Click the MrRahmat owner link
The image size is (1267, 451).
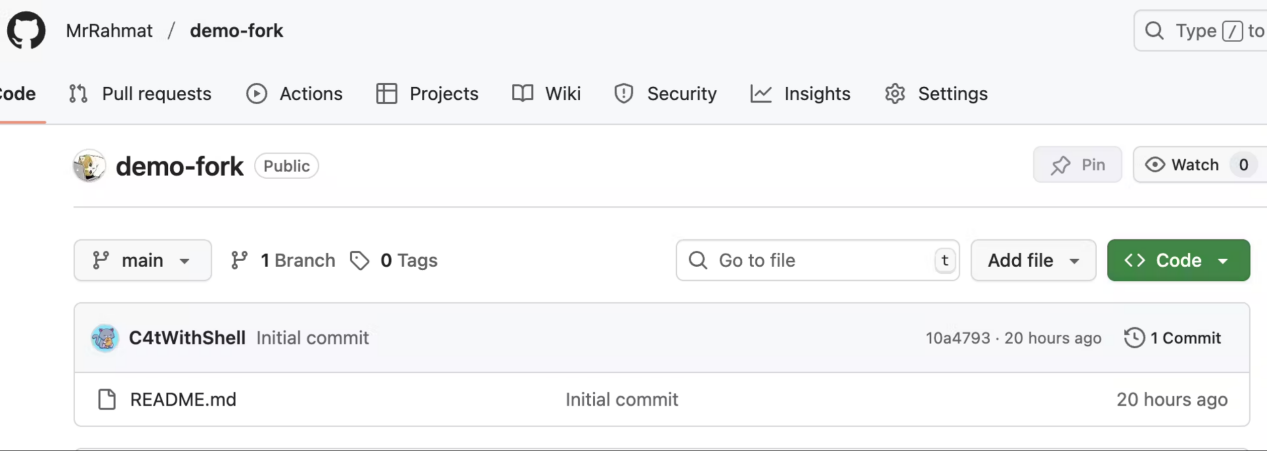pos(109,31)
